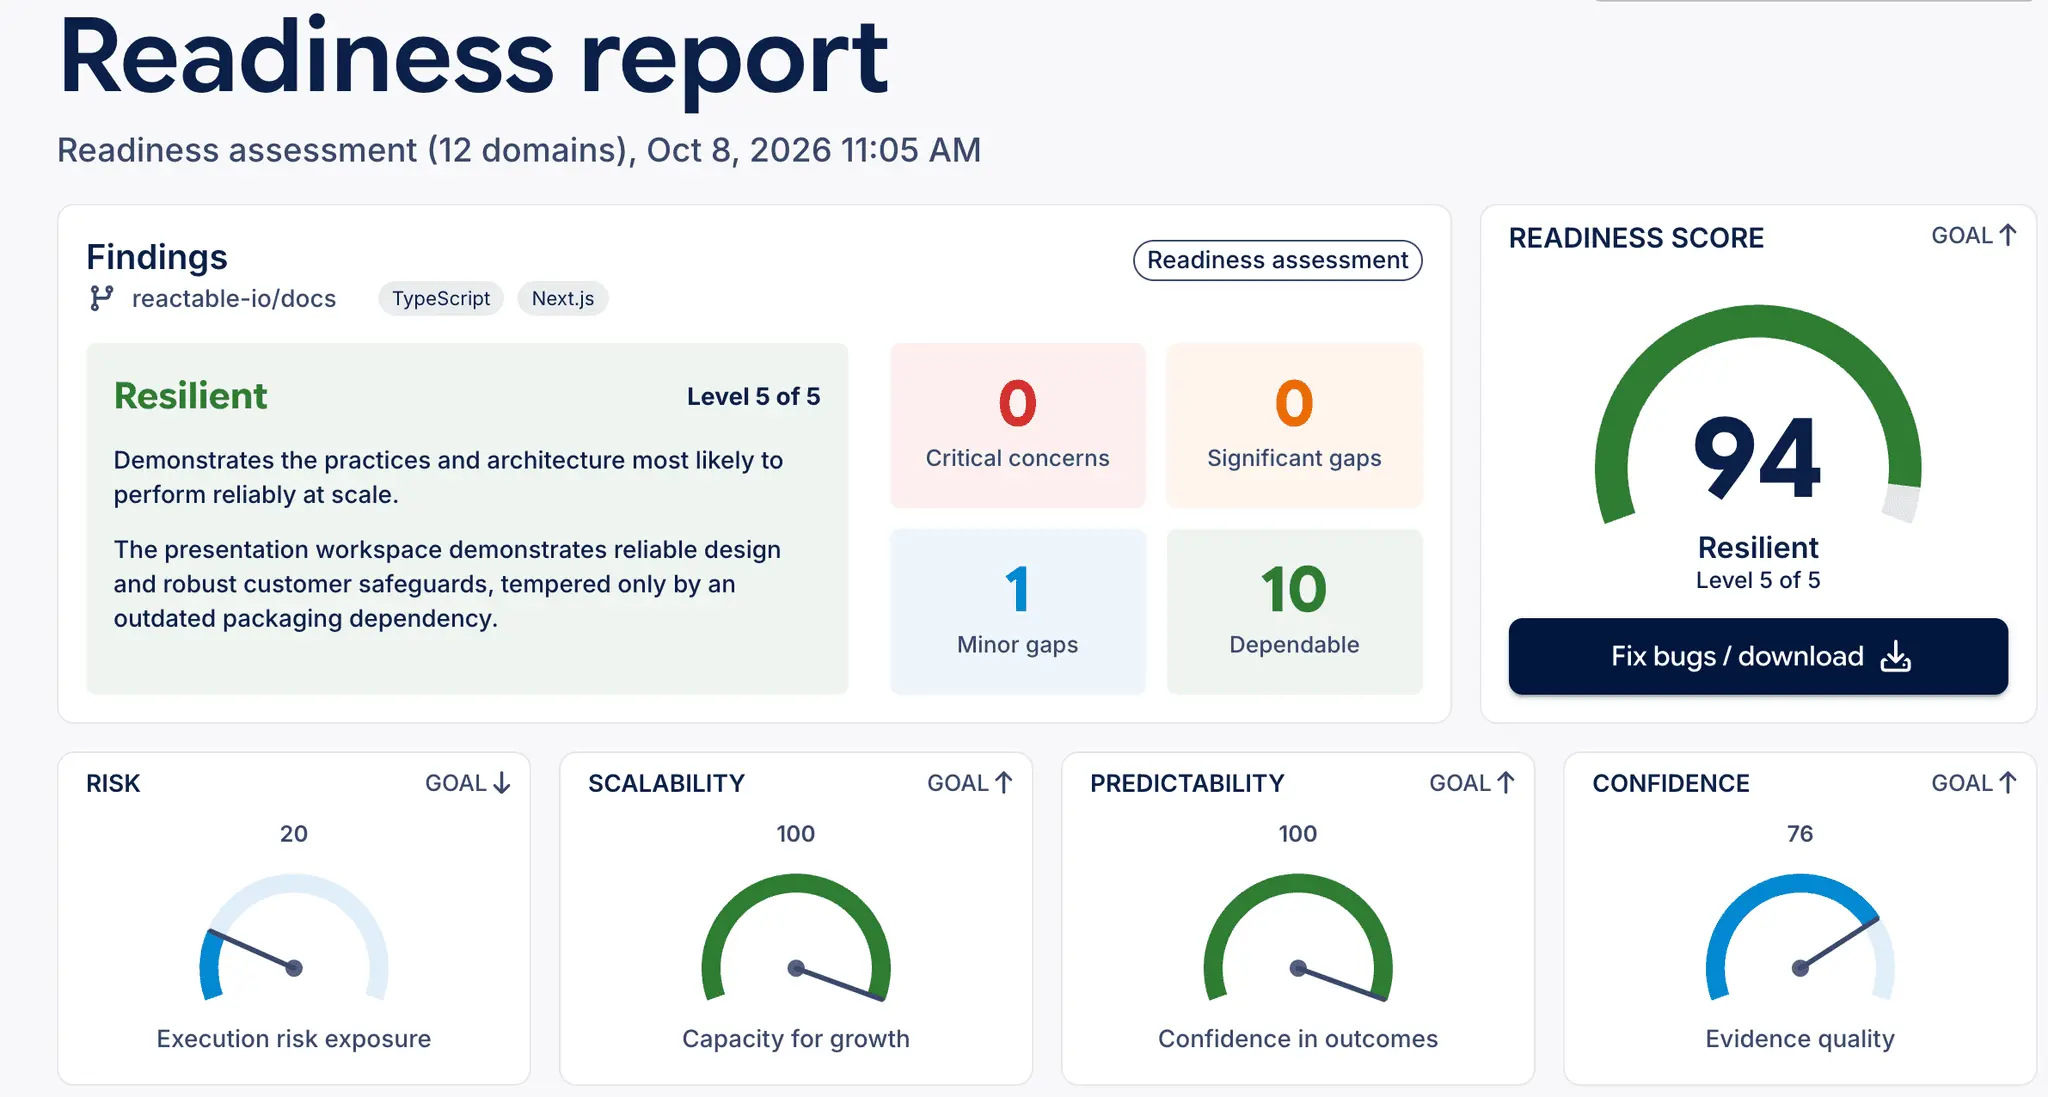Screen dimensions: 2048x1097
Task: Click the RISK card title
Action: (x=113, y=784)
